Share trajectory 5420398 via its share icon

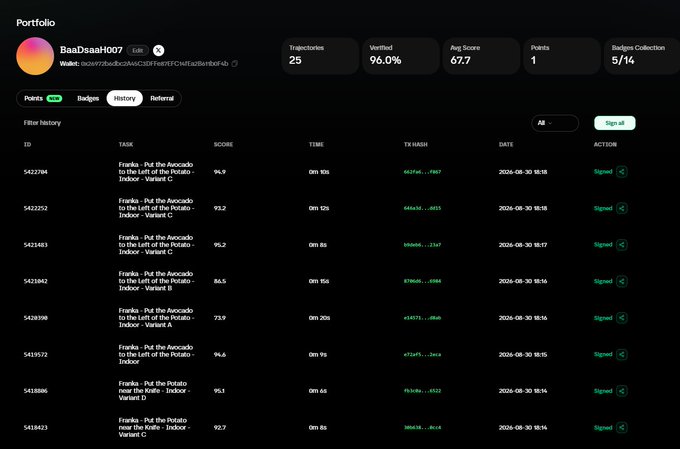(x=621, y=318)
